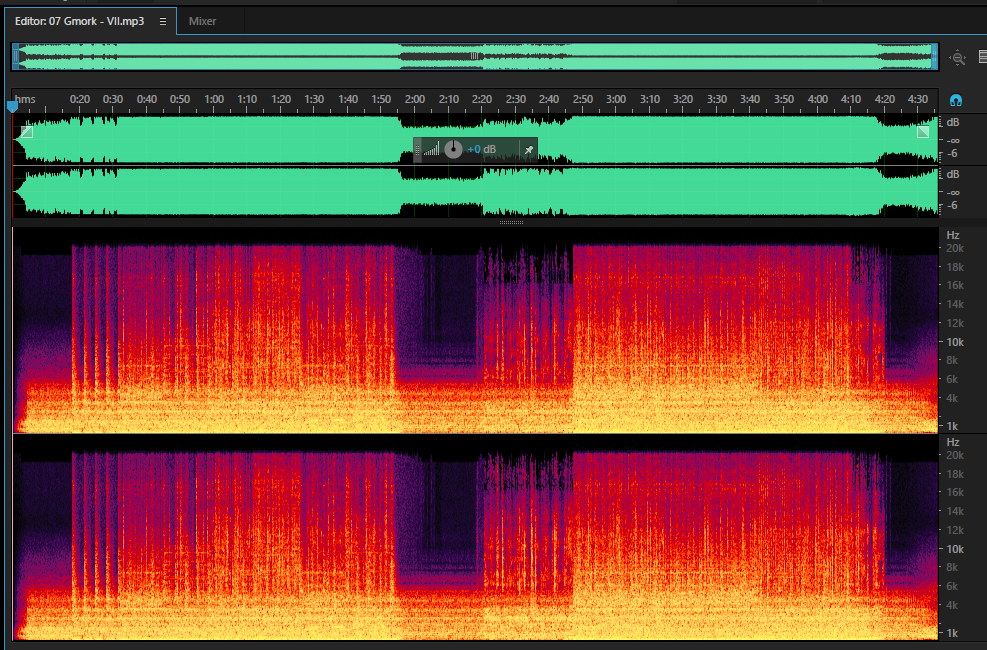Click the dotted divider between waveform and spectrogram
The height and width of the screenshot is (650, 987).
point(511,222)
